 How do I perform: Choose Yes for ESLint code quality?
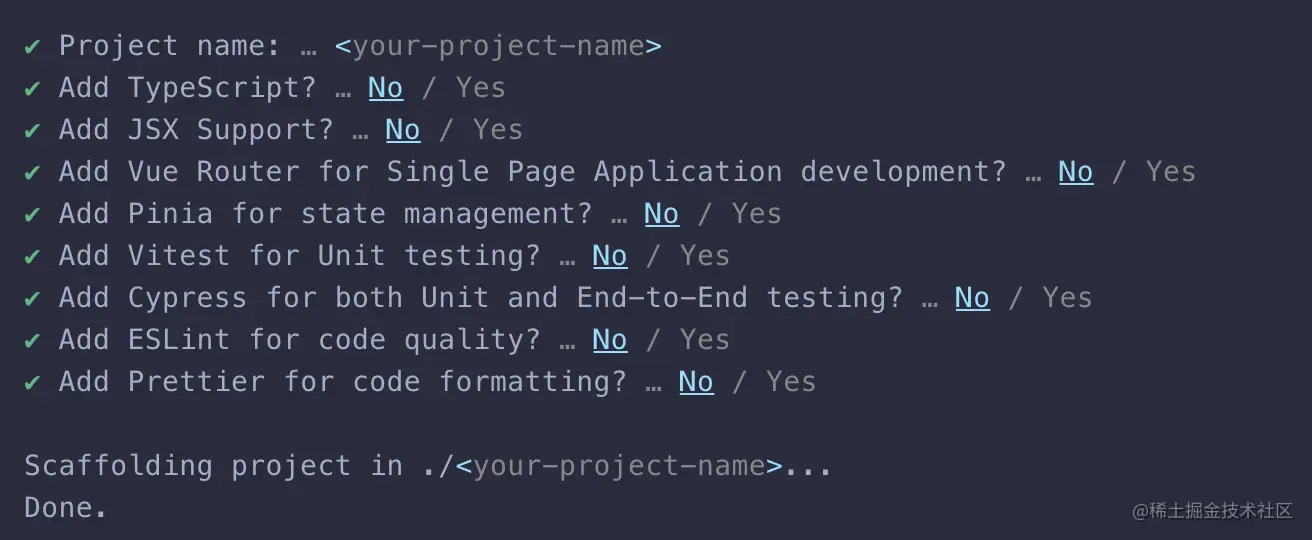click(x=705, y=340)
